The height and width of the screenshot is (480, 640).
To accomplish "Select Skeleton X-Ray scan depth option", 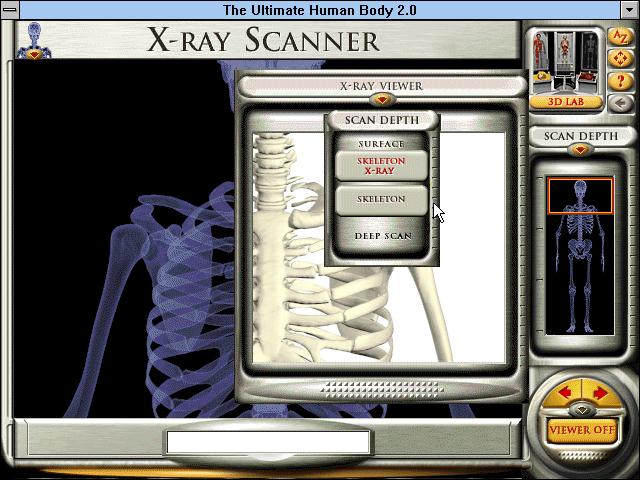I will 381,166.
